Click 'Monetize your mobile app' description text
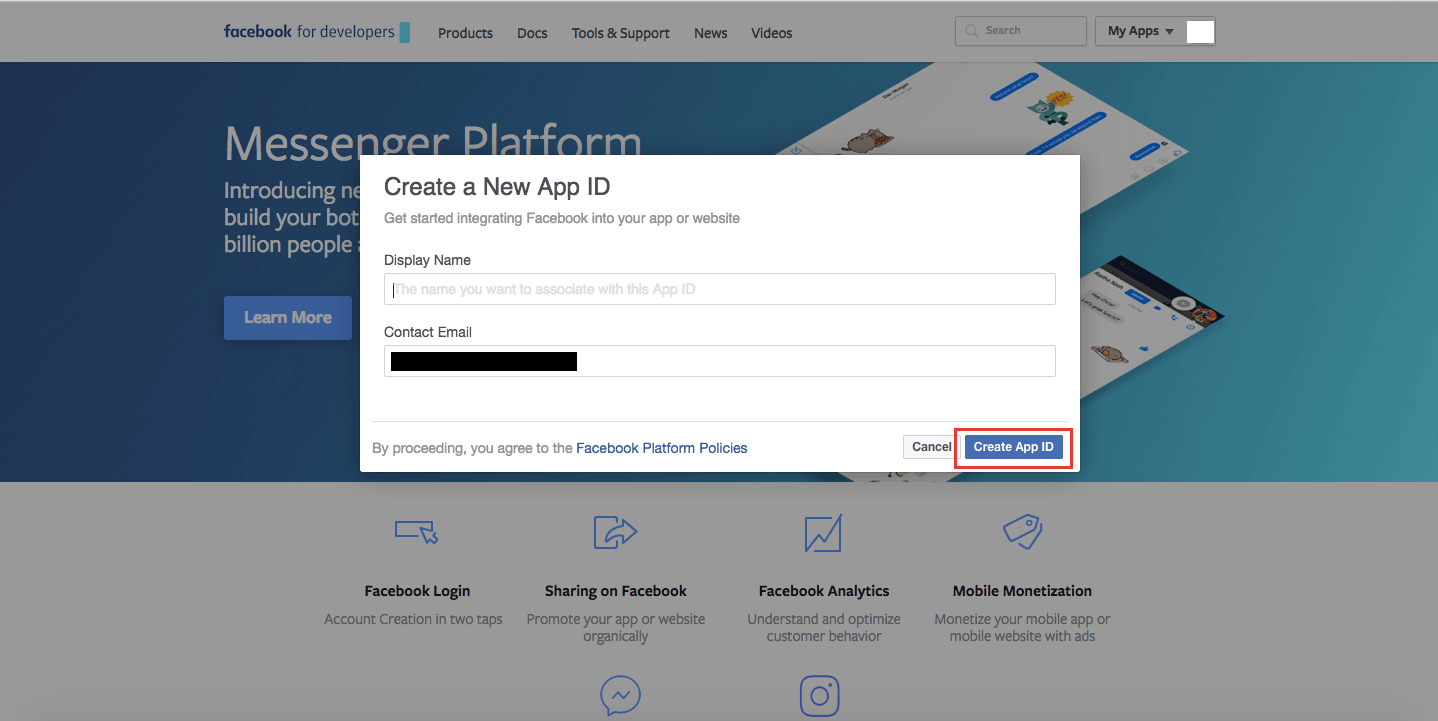Viewport: 1438px width, 721px height. [1022, 627]
